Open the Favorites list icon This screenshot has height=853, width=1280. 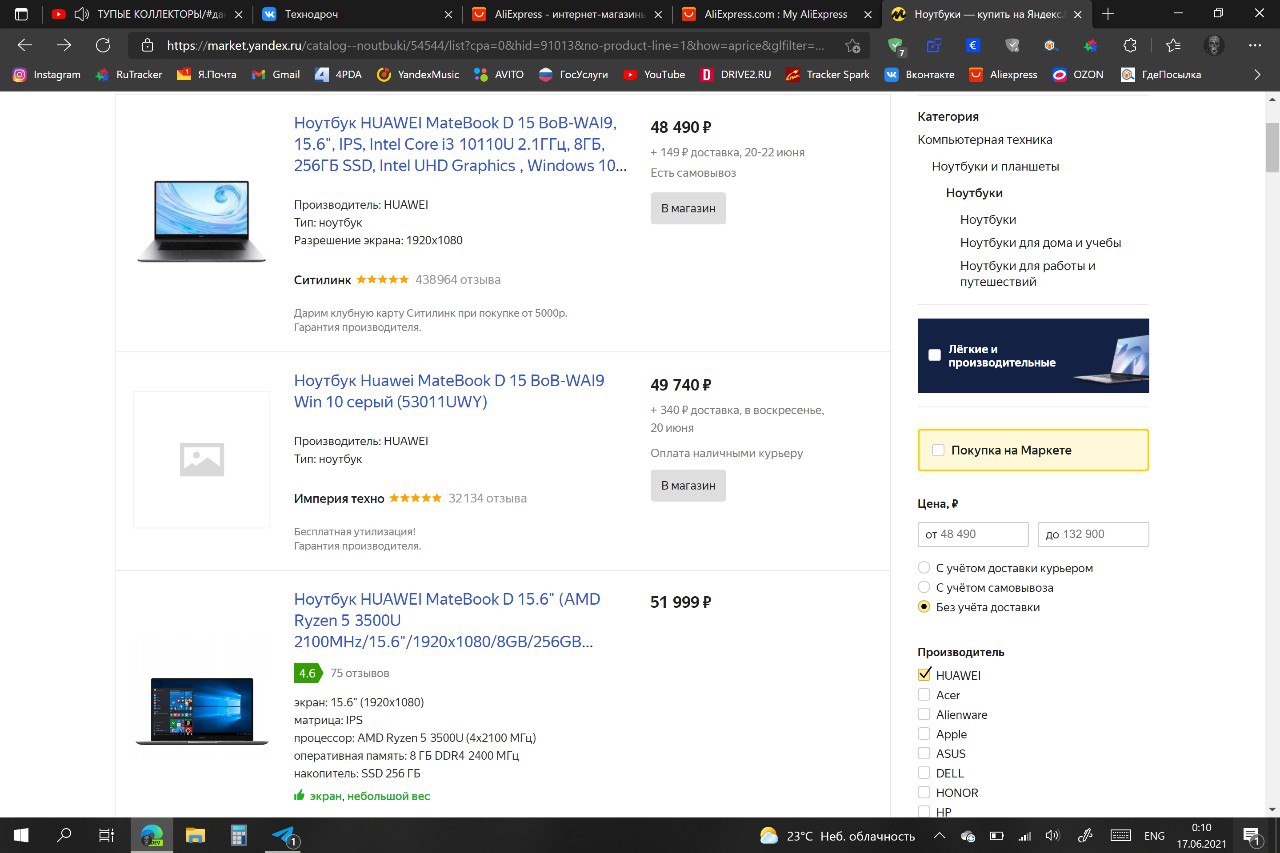[x=1173, y=46]
